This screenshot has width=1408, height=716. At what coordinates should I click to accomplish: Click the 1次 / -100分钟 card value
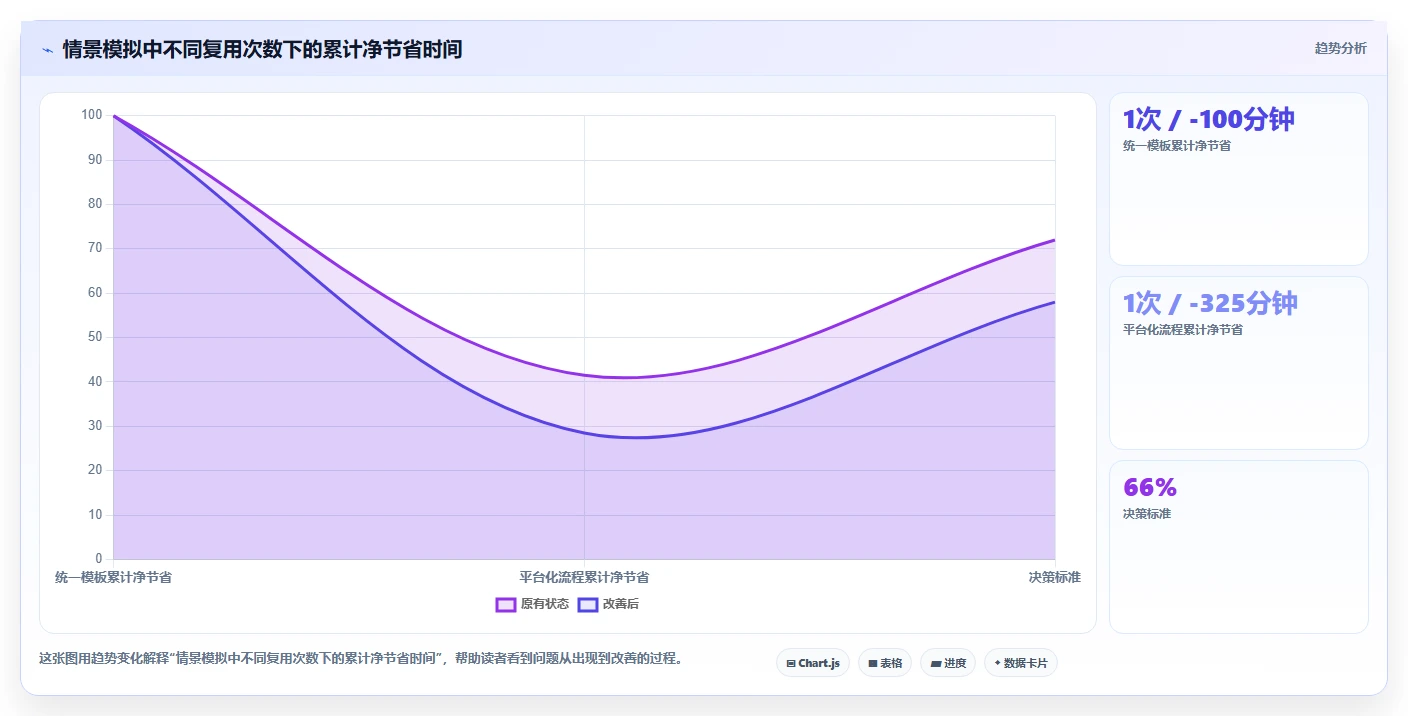point(1208,120)
